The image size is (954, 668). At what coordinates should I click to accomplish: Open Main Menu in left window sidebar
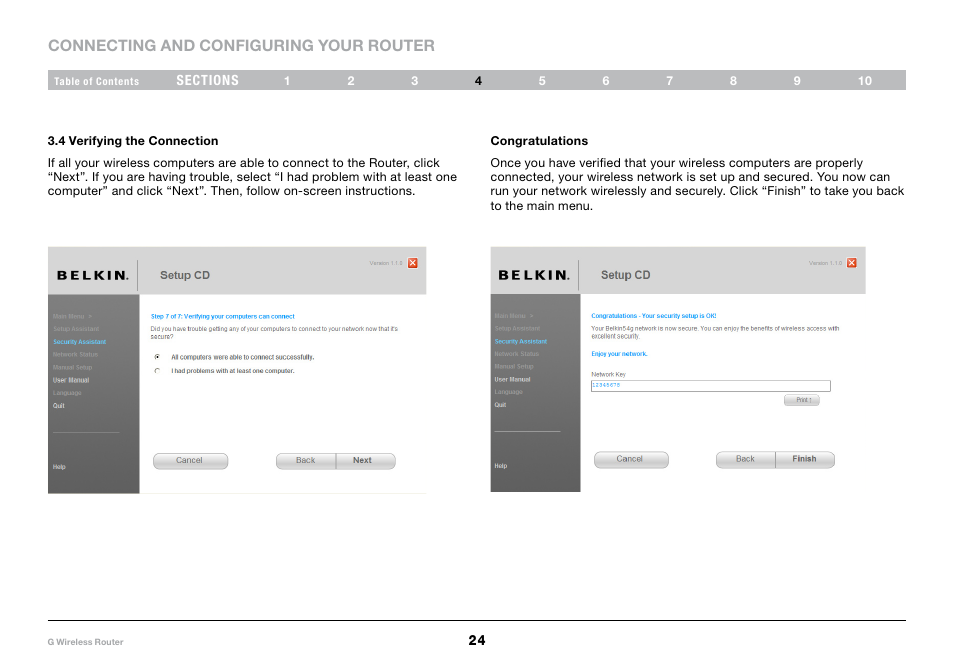tap(72, 316)
